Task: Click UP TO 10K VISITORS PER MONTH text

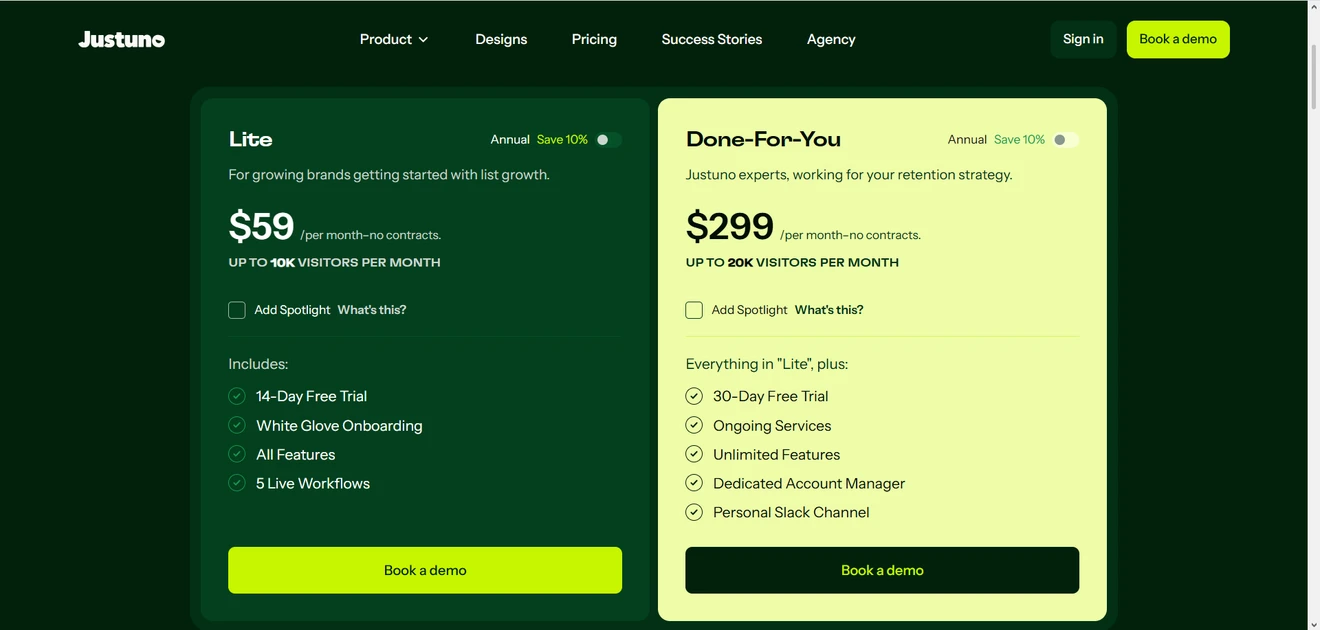Action: click(x=334, y=263)
